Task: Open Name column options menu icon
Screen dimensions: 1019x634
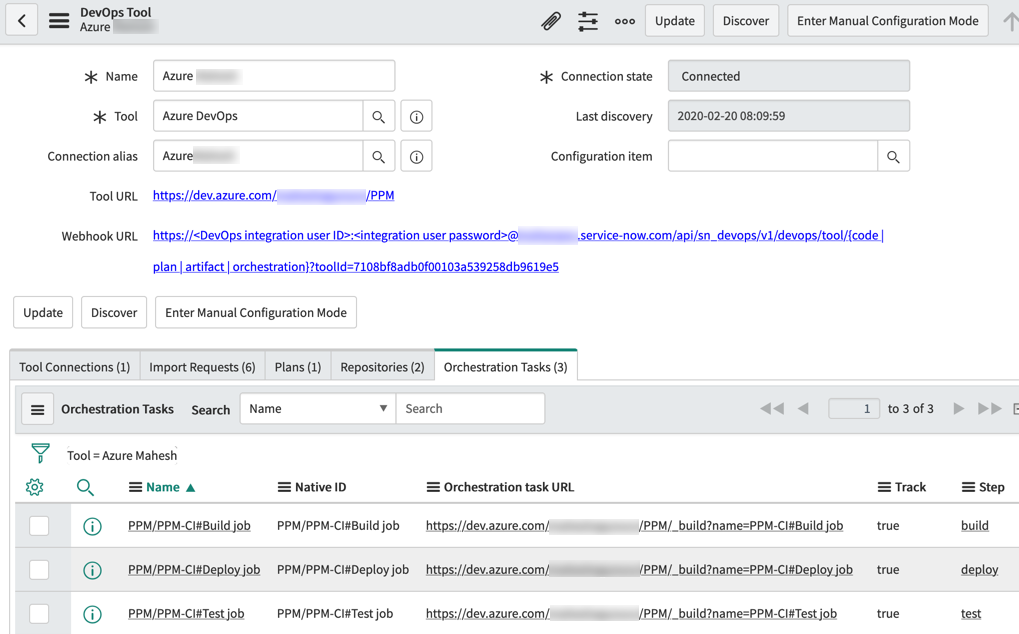Action: click(135, 487)
